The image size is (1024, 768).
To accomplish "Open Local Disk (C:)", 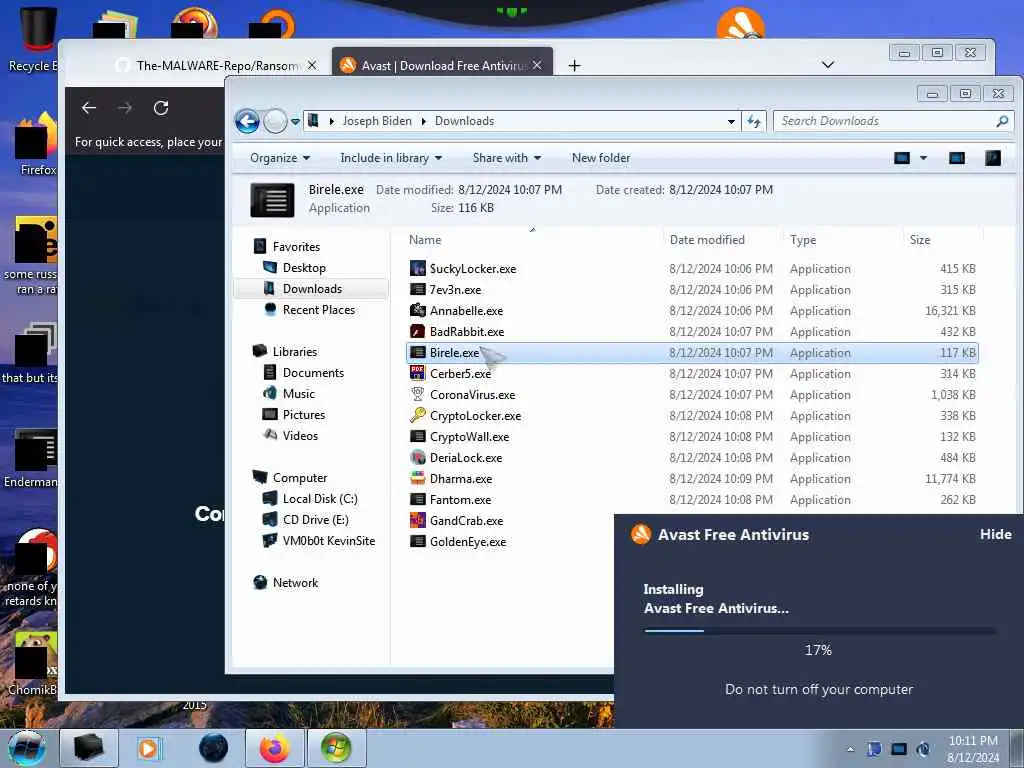I will tap(320, 498).
